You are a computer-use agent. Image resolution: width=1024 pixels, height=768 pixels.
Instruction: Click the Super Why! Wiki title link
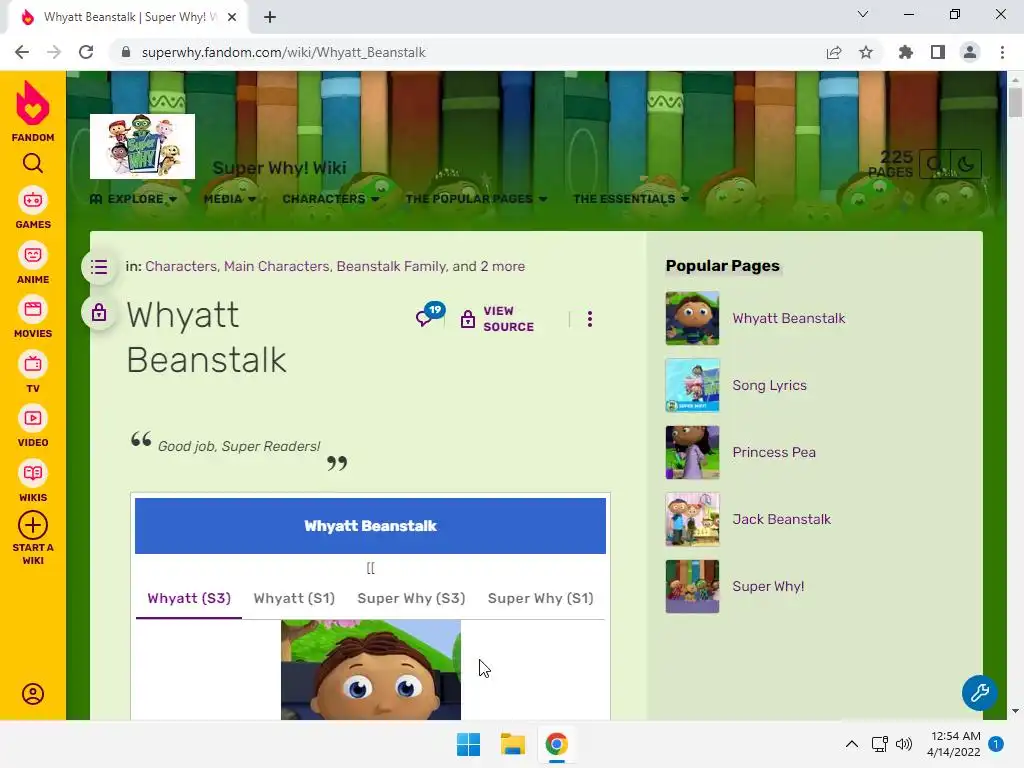279,168
